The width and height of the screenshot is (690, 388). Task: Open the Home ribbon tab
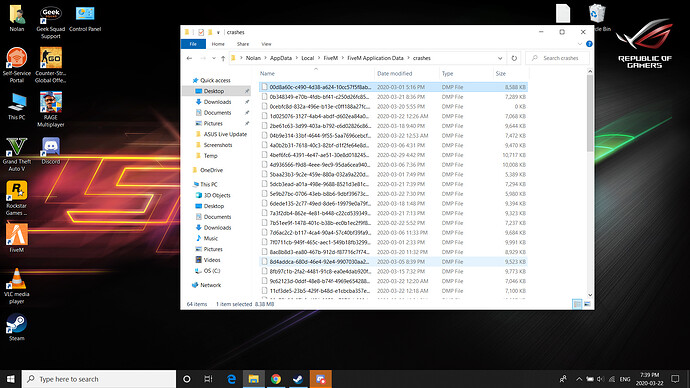(218, 44)
